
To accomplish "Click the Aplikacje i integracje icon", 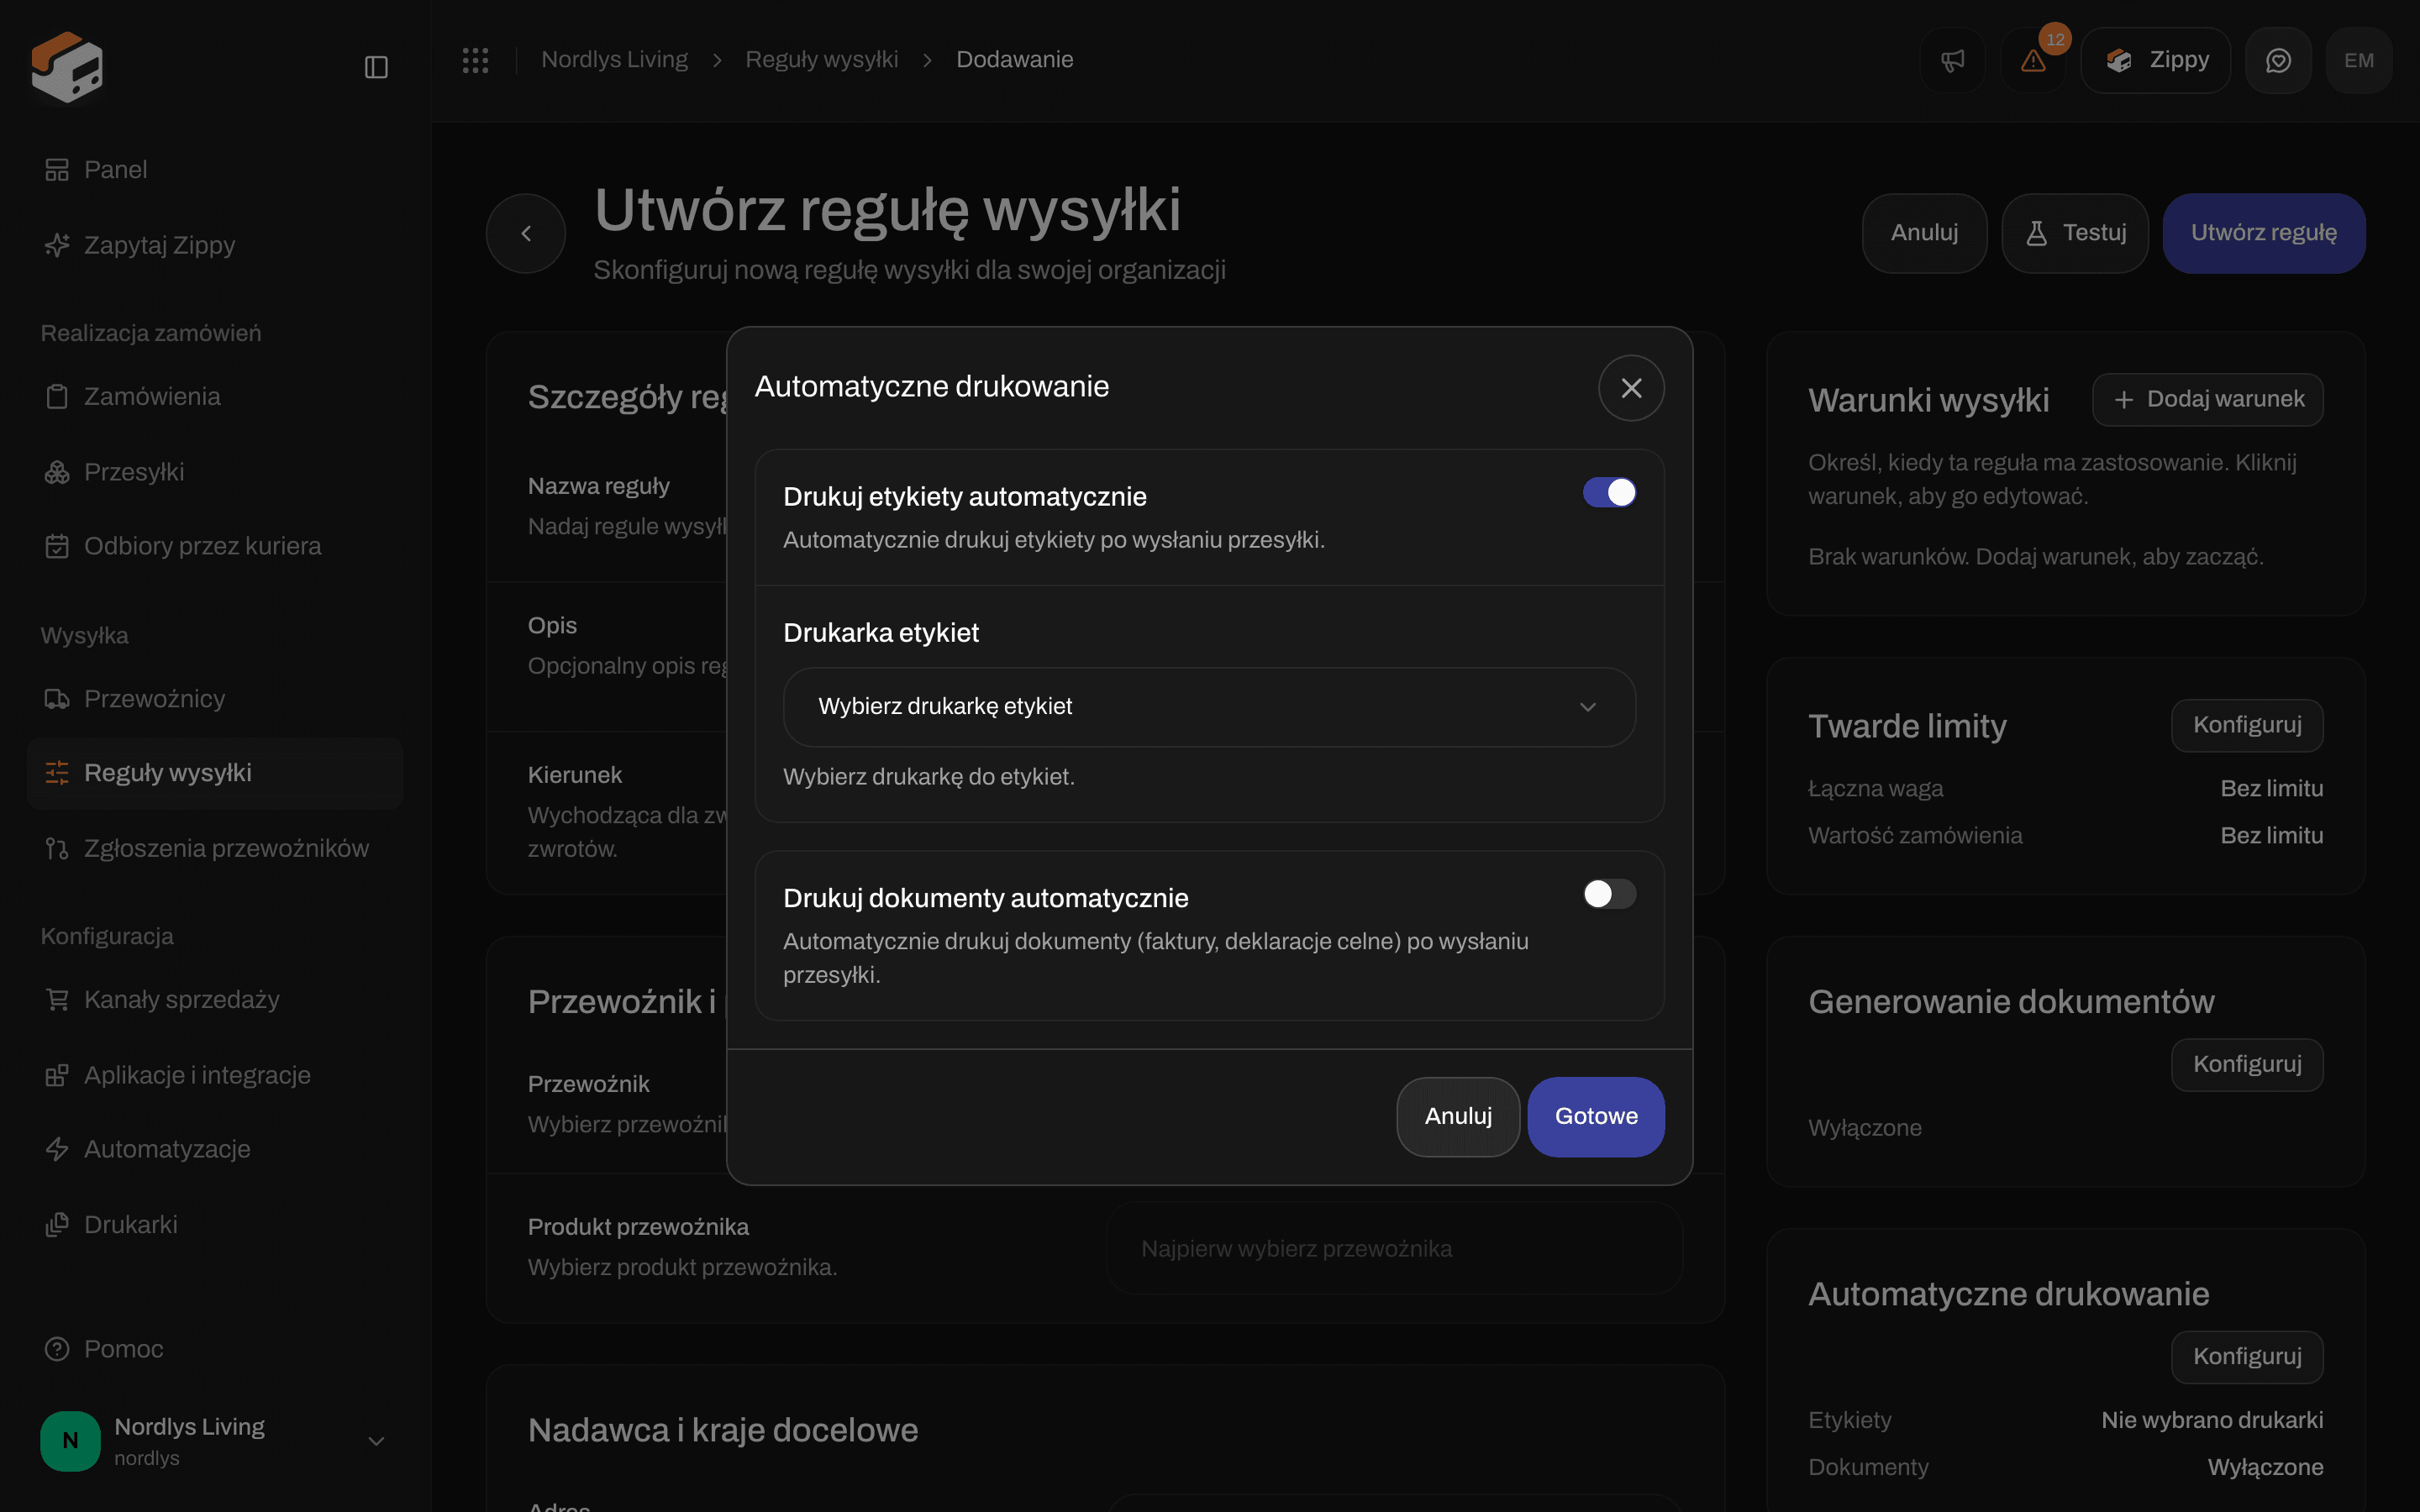I will coord(57,1075).
